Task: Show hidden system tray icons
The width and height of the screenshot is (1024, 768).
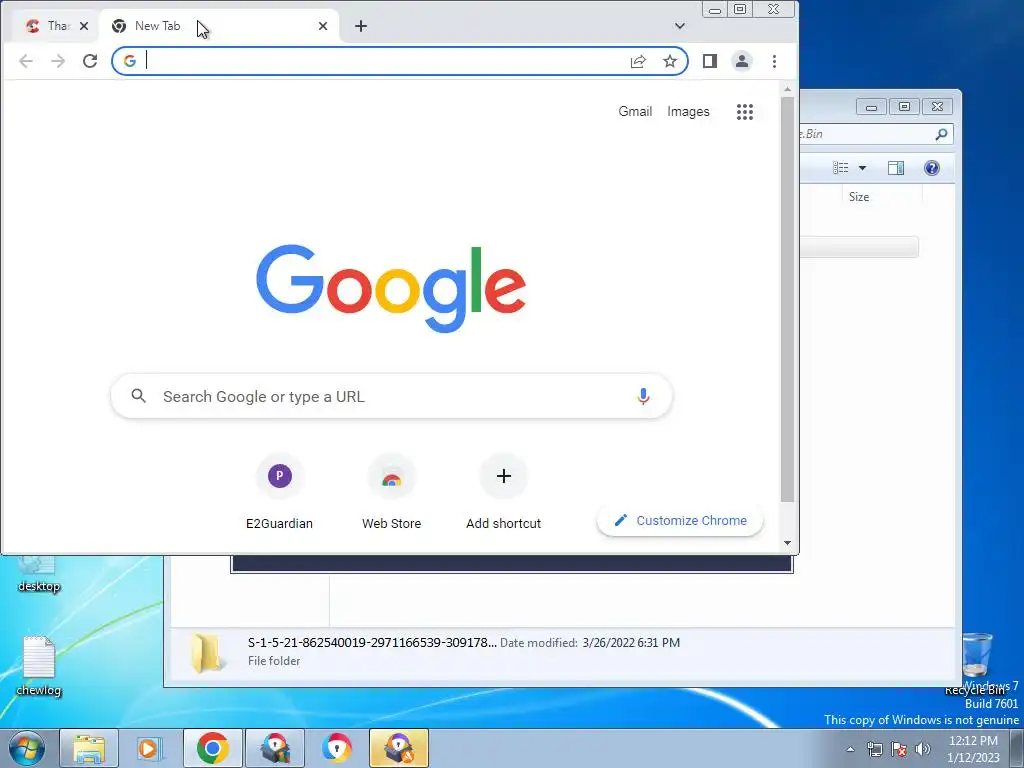Action: click(x=850, y=749)
